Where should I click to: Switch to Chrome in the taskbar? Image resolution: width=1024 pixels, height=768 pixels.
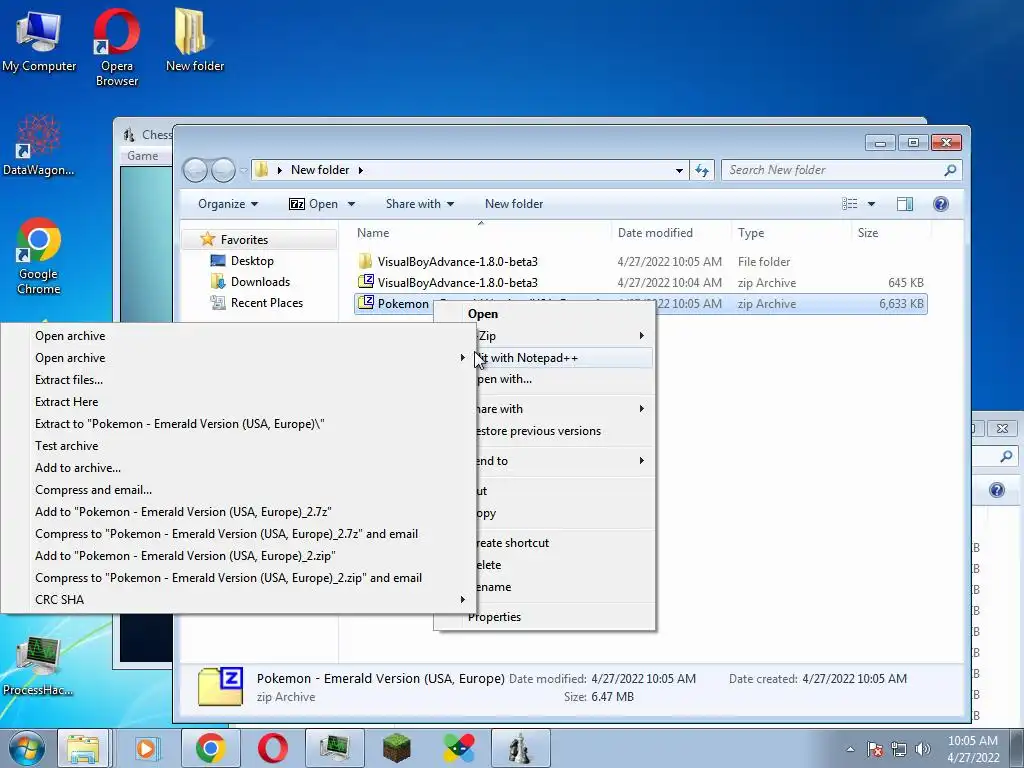(210, 748)
